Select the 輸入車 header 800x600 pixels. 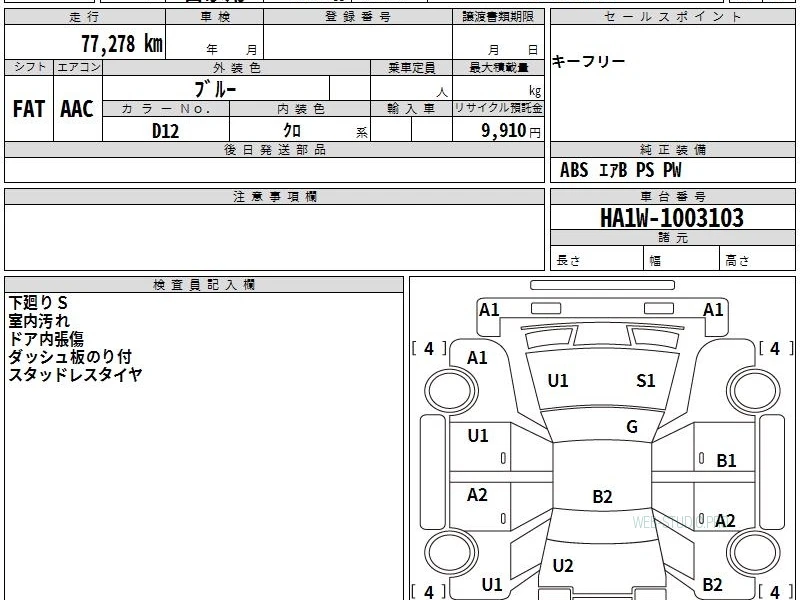411,109
